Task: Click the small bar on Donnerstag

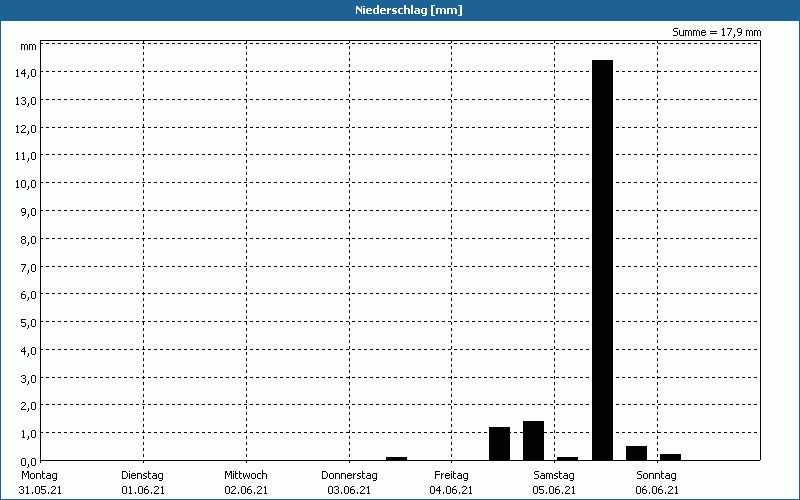Action: 396,459
